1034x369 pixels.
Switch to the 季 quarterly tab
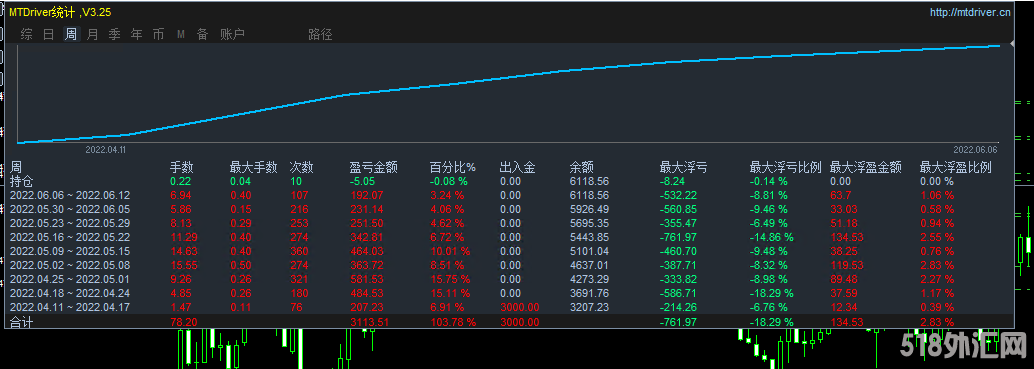[x=115, y=34]
